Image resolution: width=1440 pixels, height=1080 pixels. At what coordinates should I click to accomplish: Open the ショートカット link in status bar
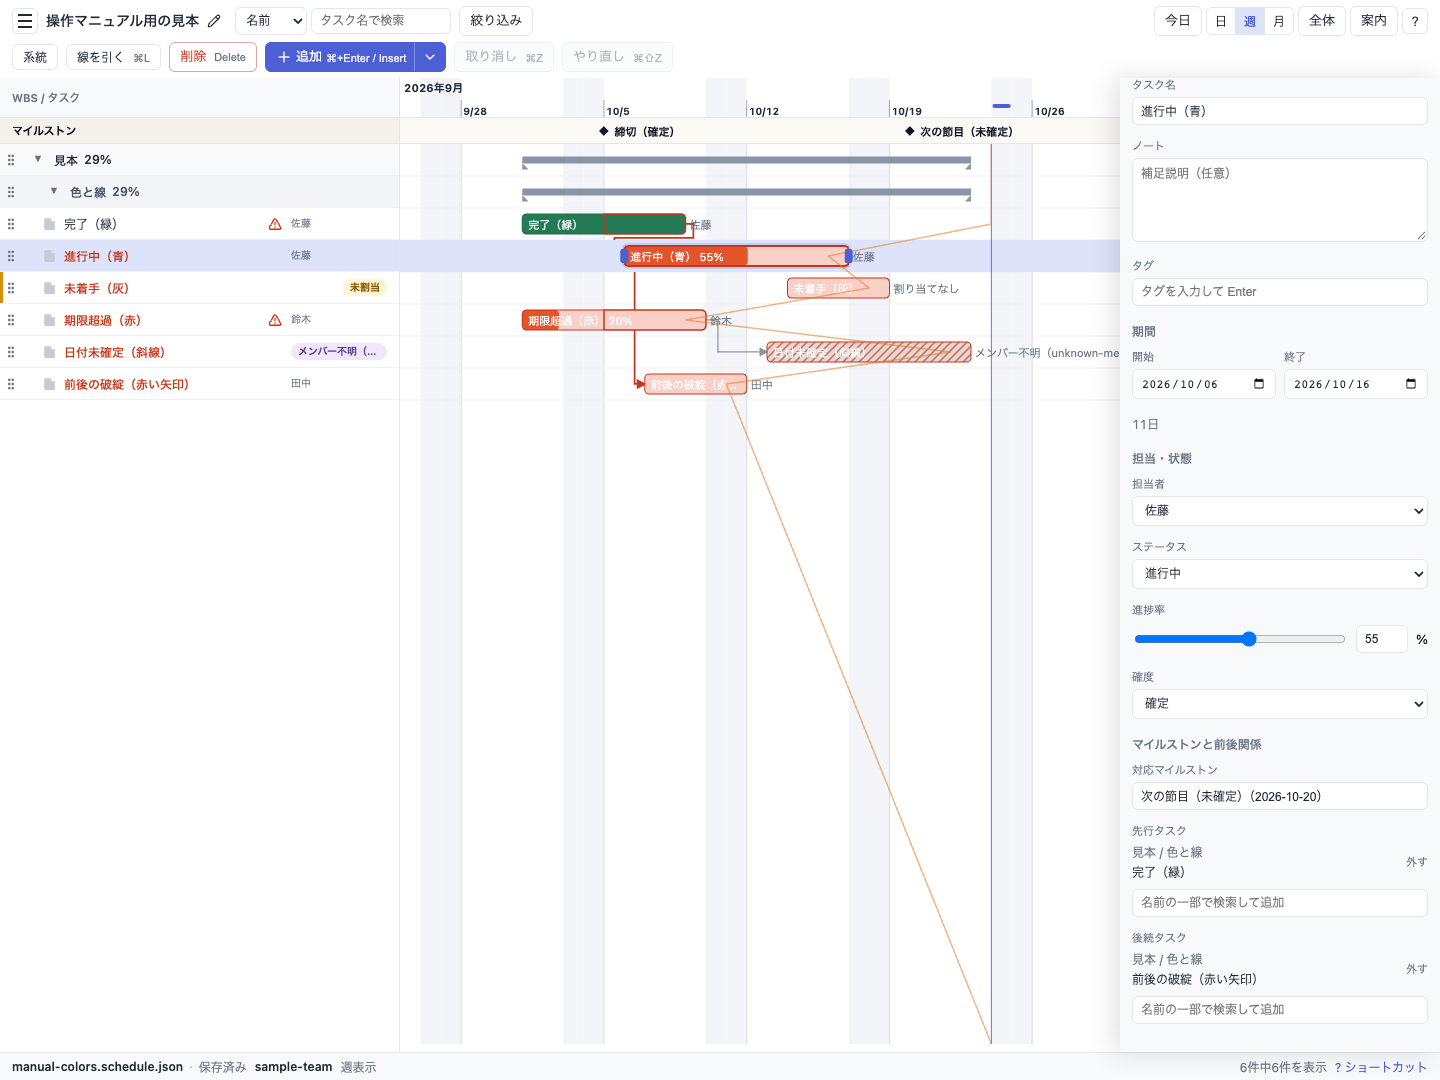pyautogui.click(x=1381, y=1067)
